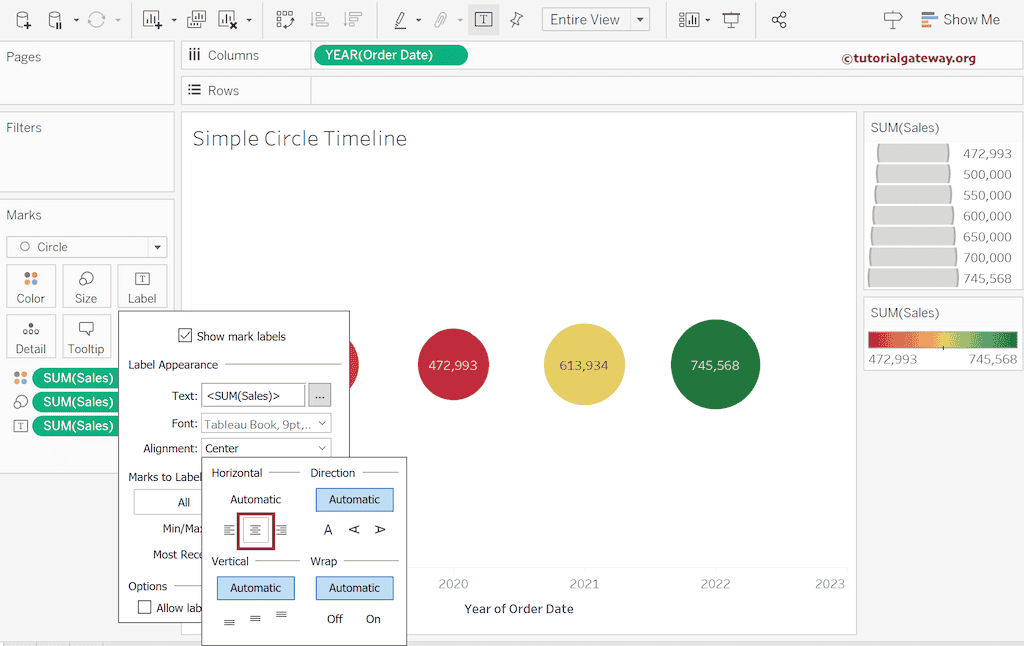The height and width of the screenshot is (646, 1024).
Task: Click the Simple Circle Timeline title
Action: [x=300, y=138]
